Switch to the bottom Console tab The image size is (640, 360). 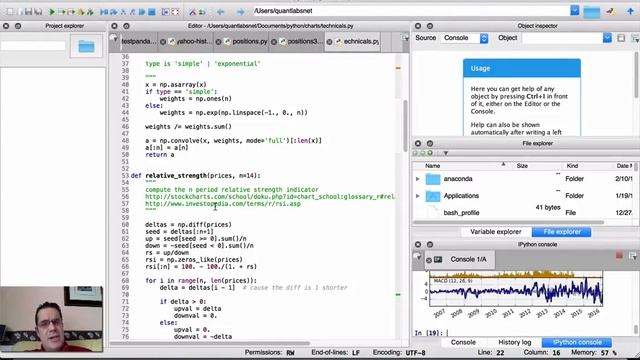click(x=463, y=342)
